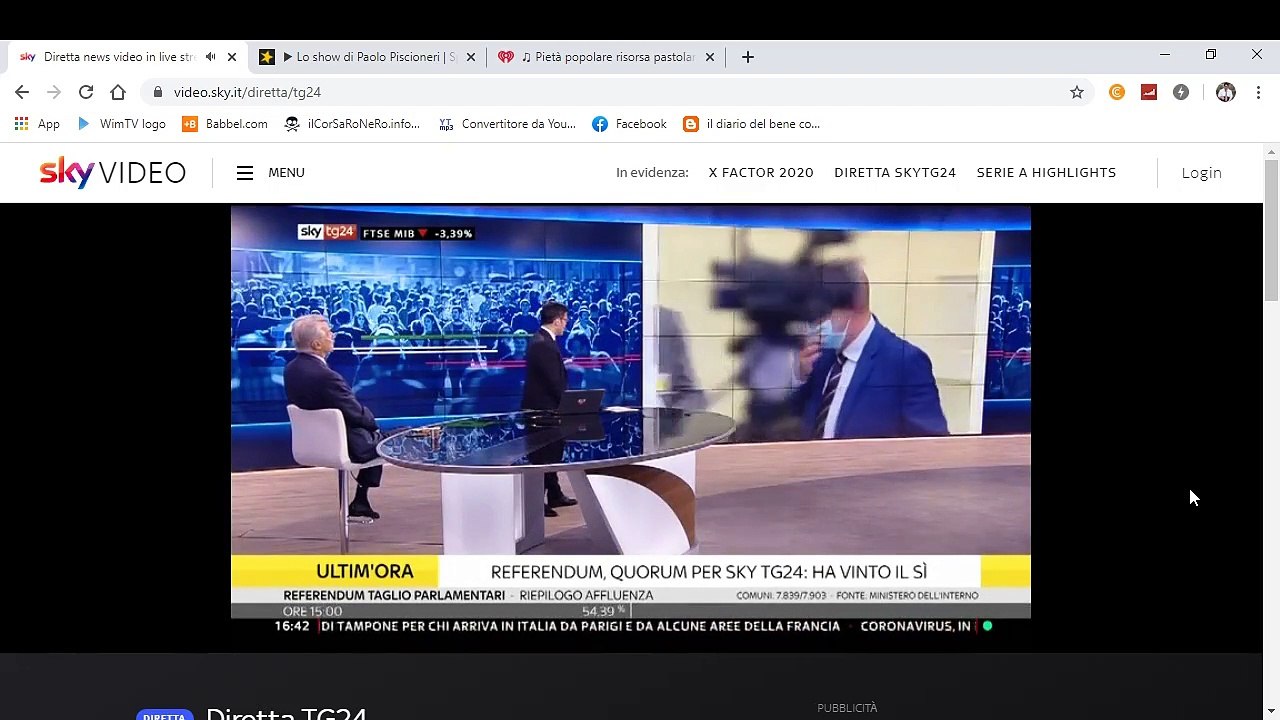1280x720 pixels.
Task: Click the In evidenza: label
Action: tap(652, 173)
